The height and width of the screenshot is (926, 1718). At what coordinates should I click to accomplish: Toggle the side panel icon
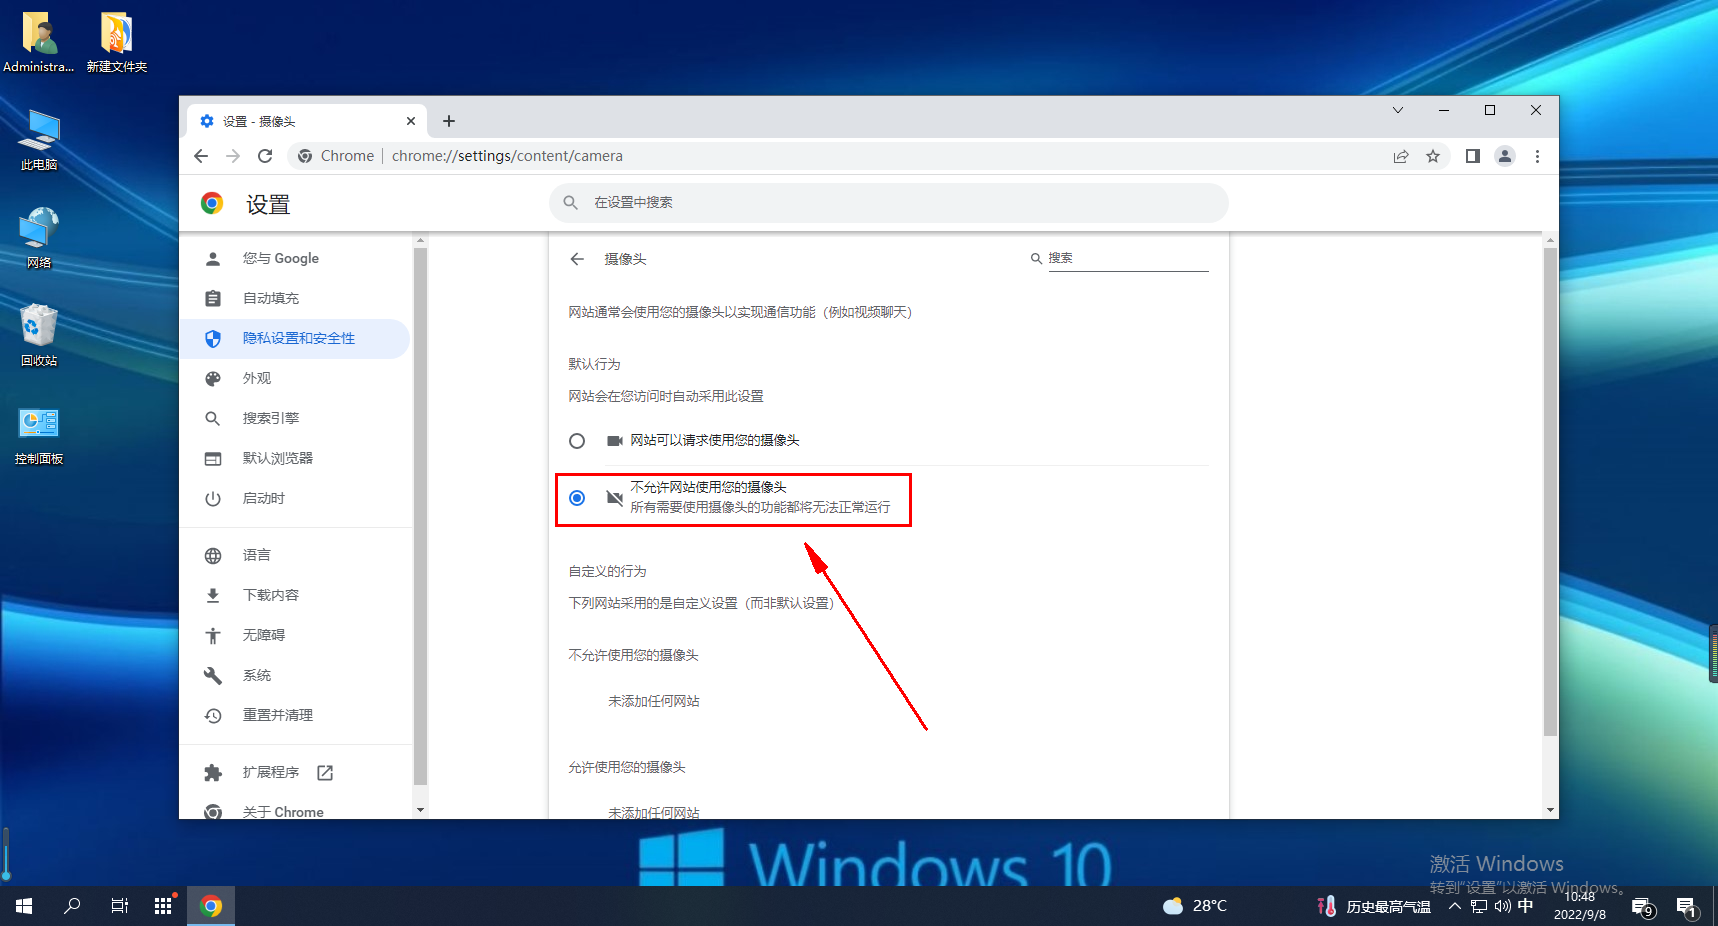1472,156
